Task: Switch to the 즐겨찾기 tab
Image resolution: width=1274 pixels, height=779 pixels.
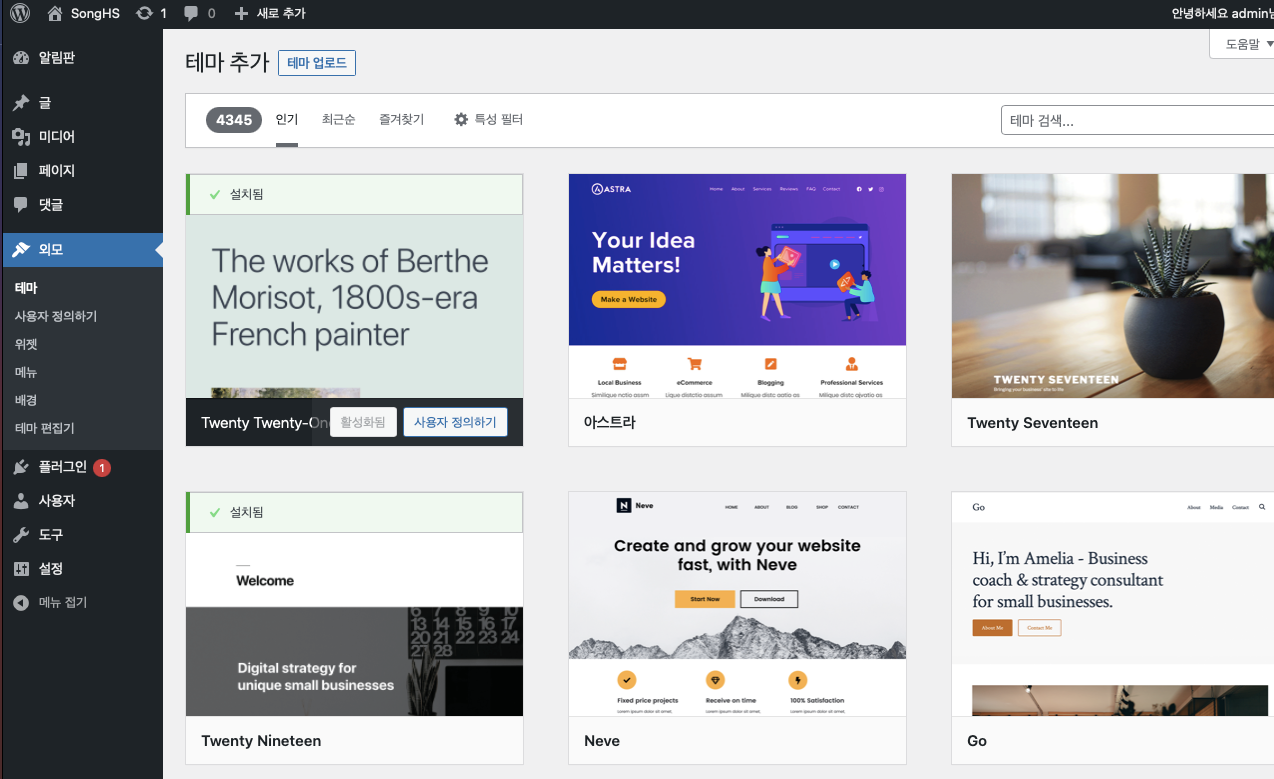Action: pos(401,119)
